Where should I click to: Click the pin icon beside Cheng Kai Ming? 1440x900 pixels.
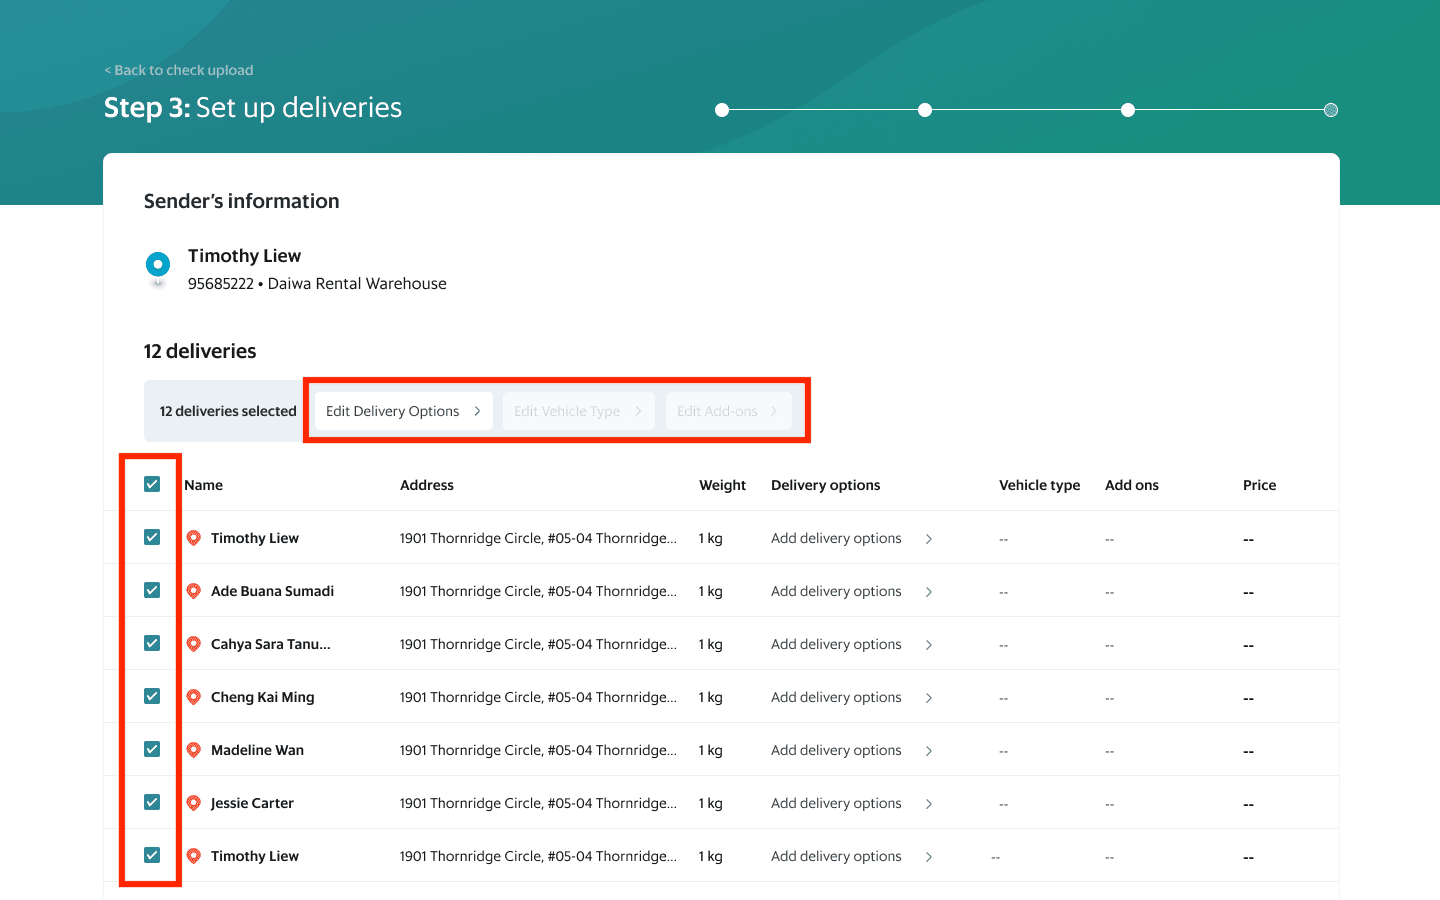tap(194, 697)
